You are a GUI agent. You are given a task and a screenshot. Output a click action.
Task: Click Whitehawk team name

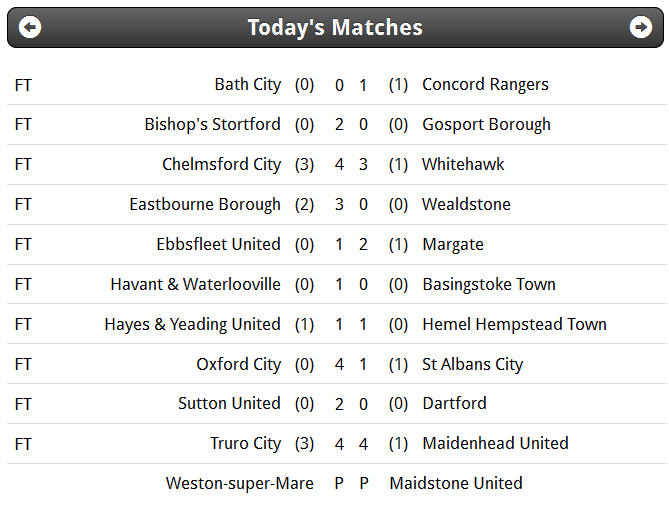coord(463,164)
